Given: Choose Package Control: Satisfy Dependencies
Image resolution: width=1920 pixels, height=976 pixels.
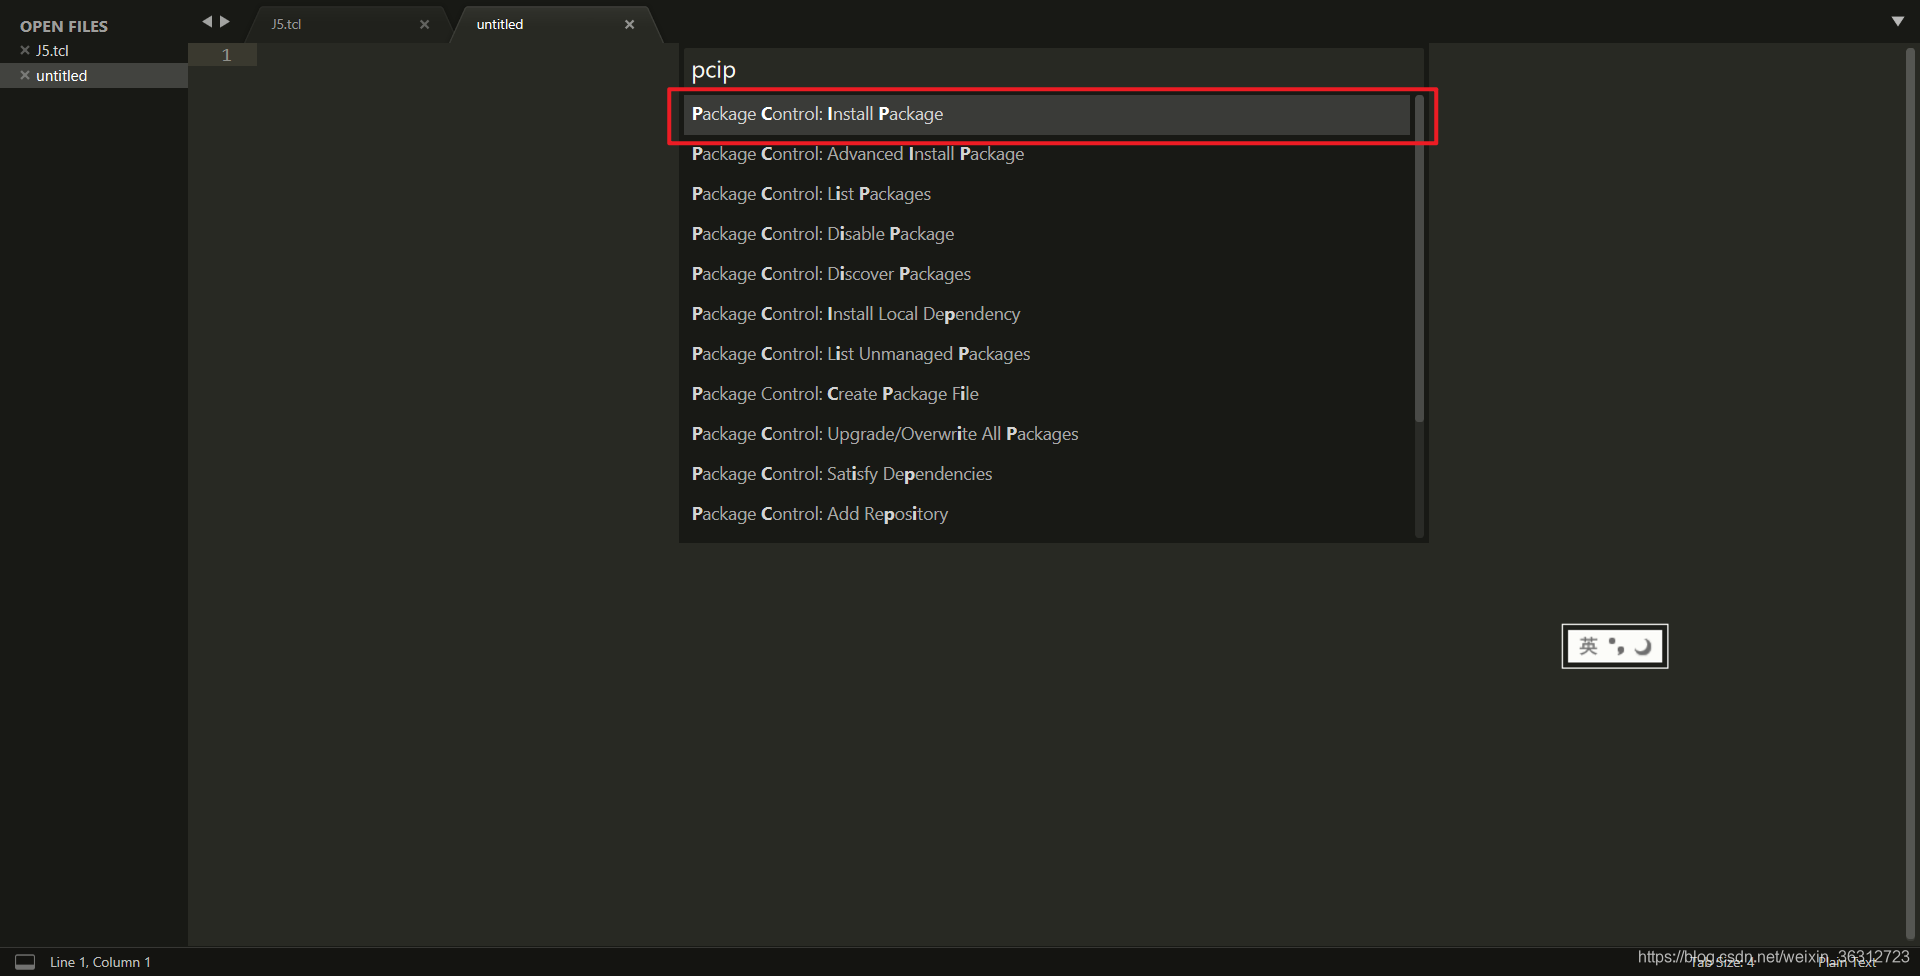Looking at the screenshot, I should pyautogui.click(x=1046, y=474).
